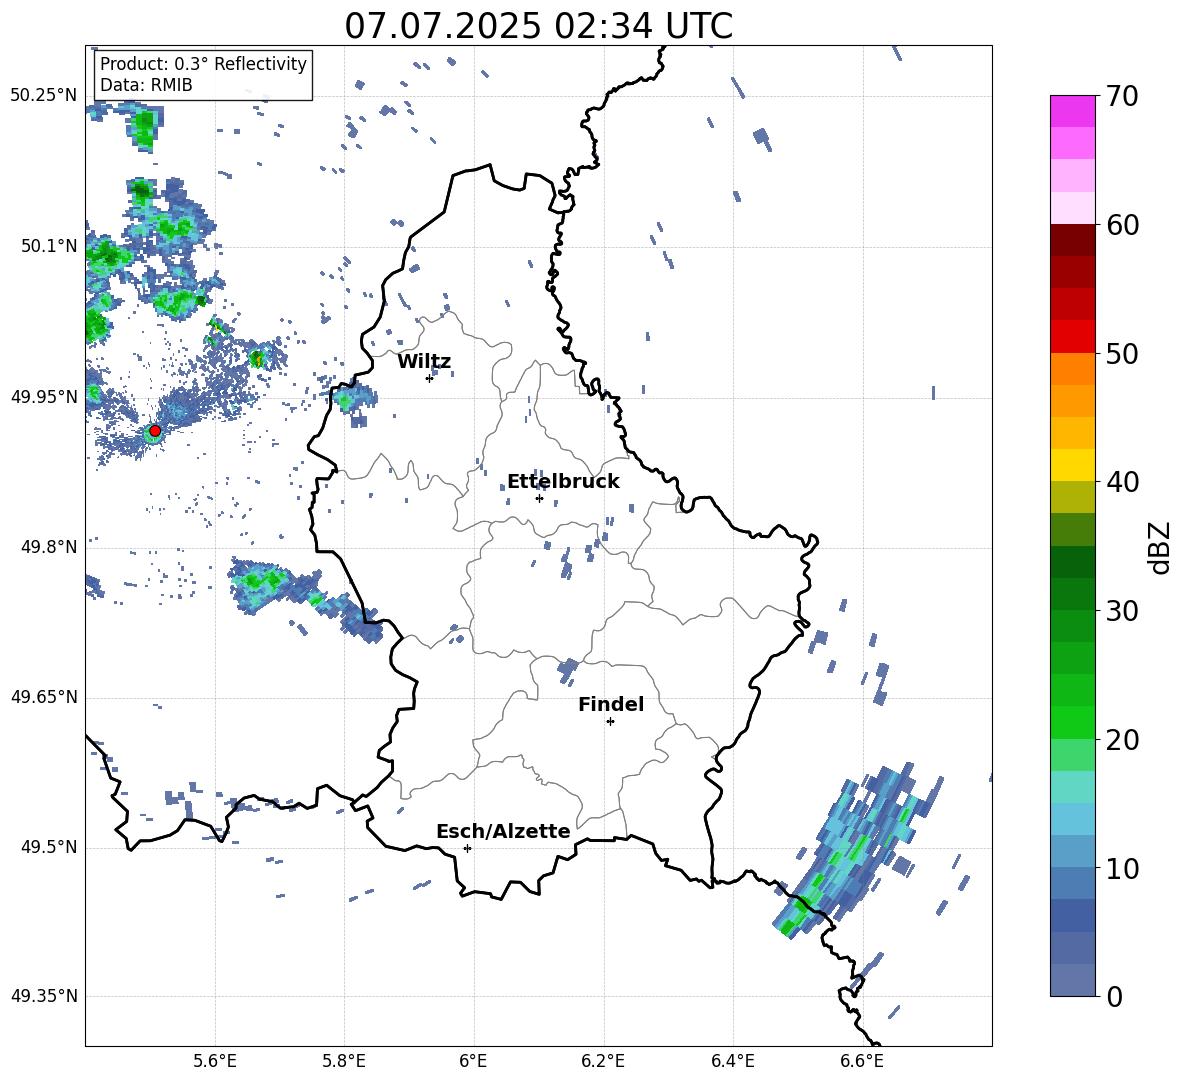Click the Wiltz city label
Viewport: 1184px width, 1081px height.
tap(424, 362)
